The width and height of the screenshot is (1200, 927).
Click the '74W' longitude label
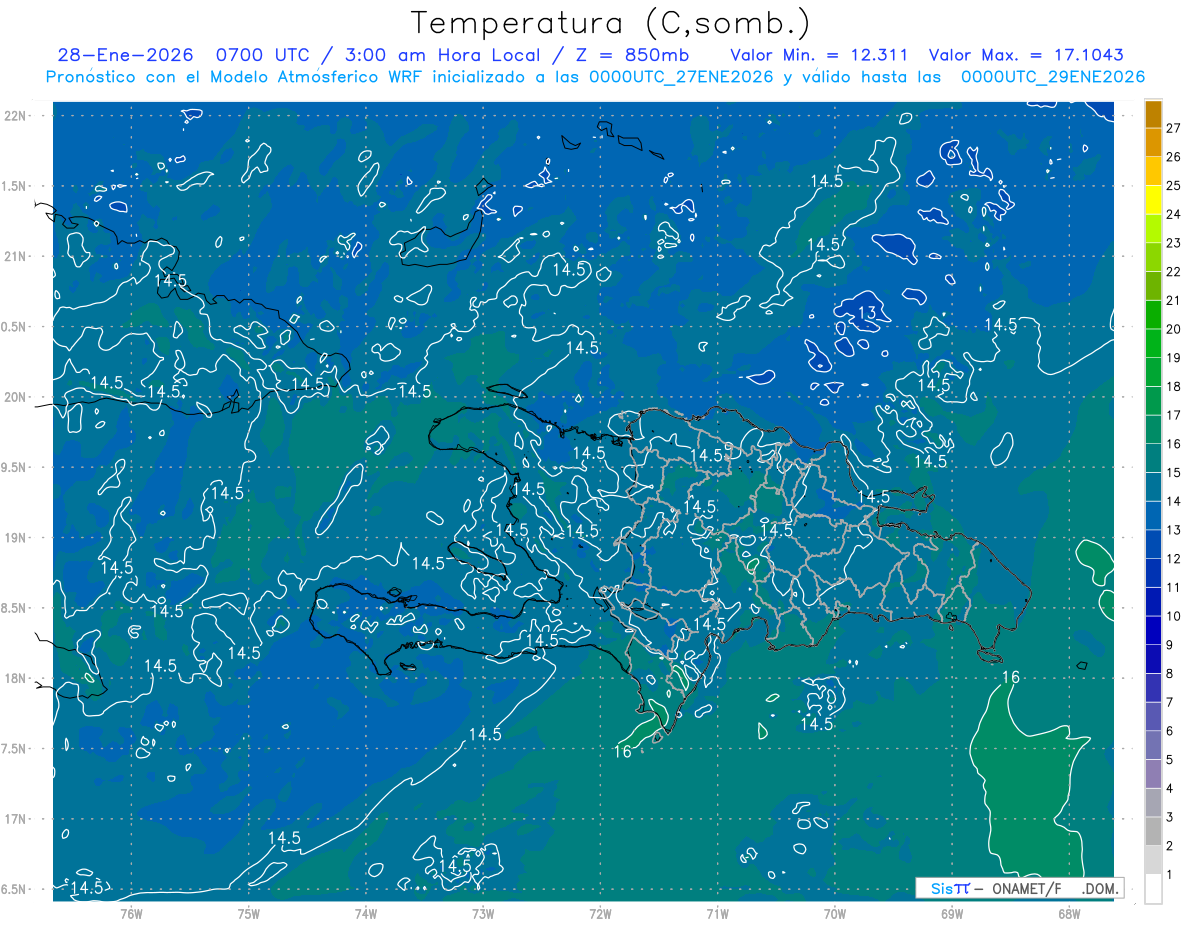click(x=365, y=915)
